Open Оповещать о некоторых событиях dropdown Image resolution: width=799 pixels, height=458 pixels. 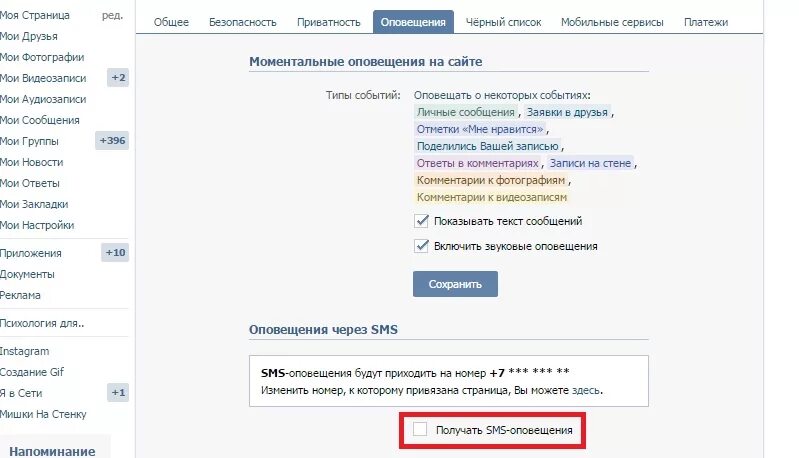coord(502,95)
